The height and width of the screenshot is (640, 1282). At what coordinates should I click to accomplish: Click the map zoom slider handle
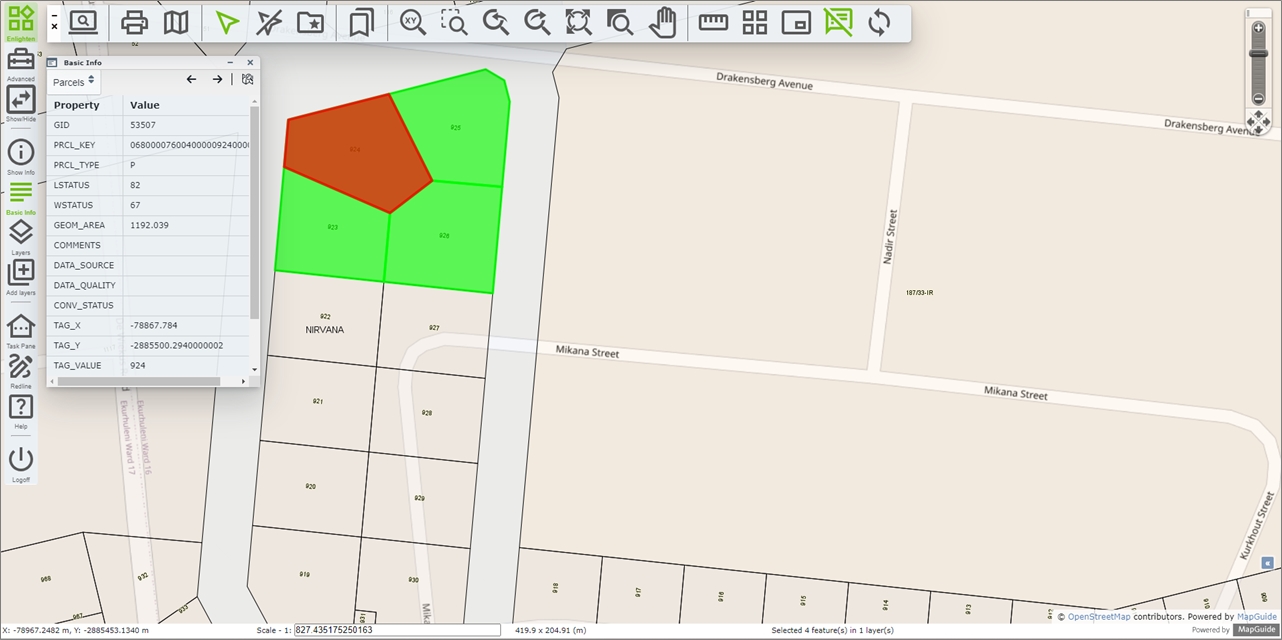click(x=1258, y=52)
